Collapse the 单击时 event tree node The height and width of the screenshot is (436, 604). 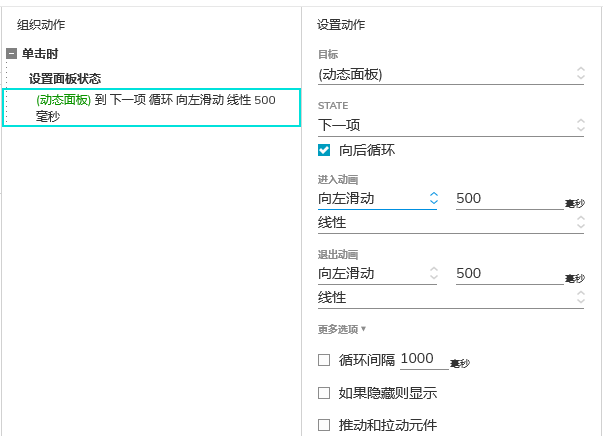pos(12,54)
